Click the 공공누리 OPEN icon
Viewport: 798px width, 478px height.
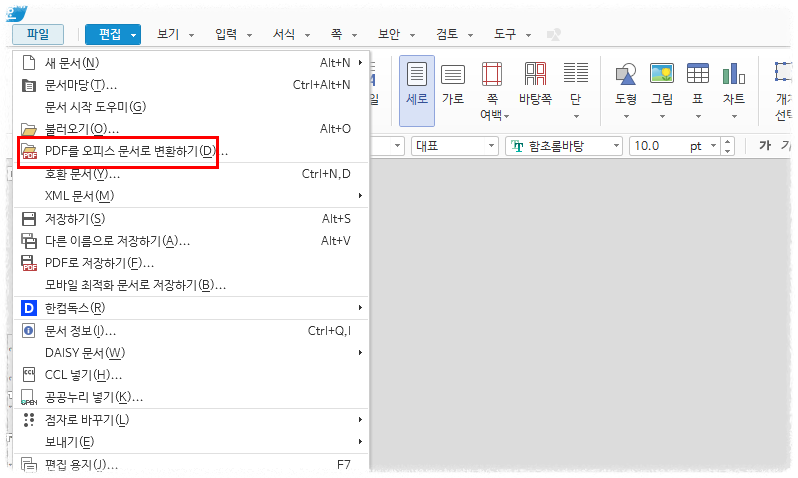29,398
